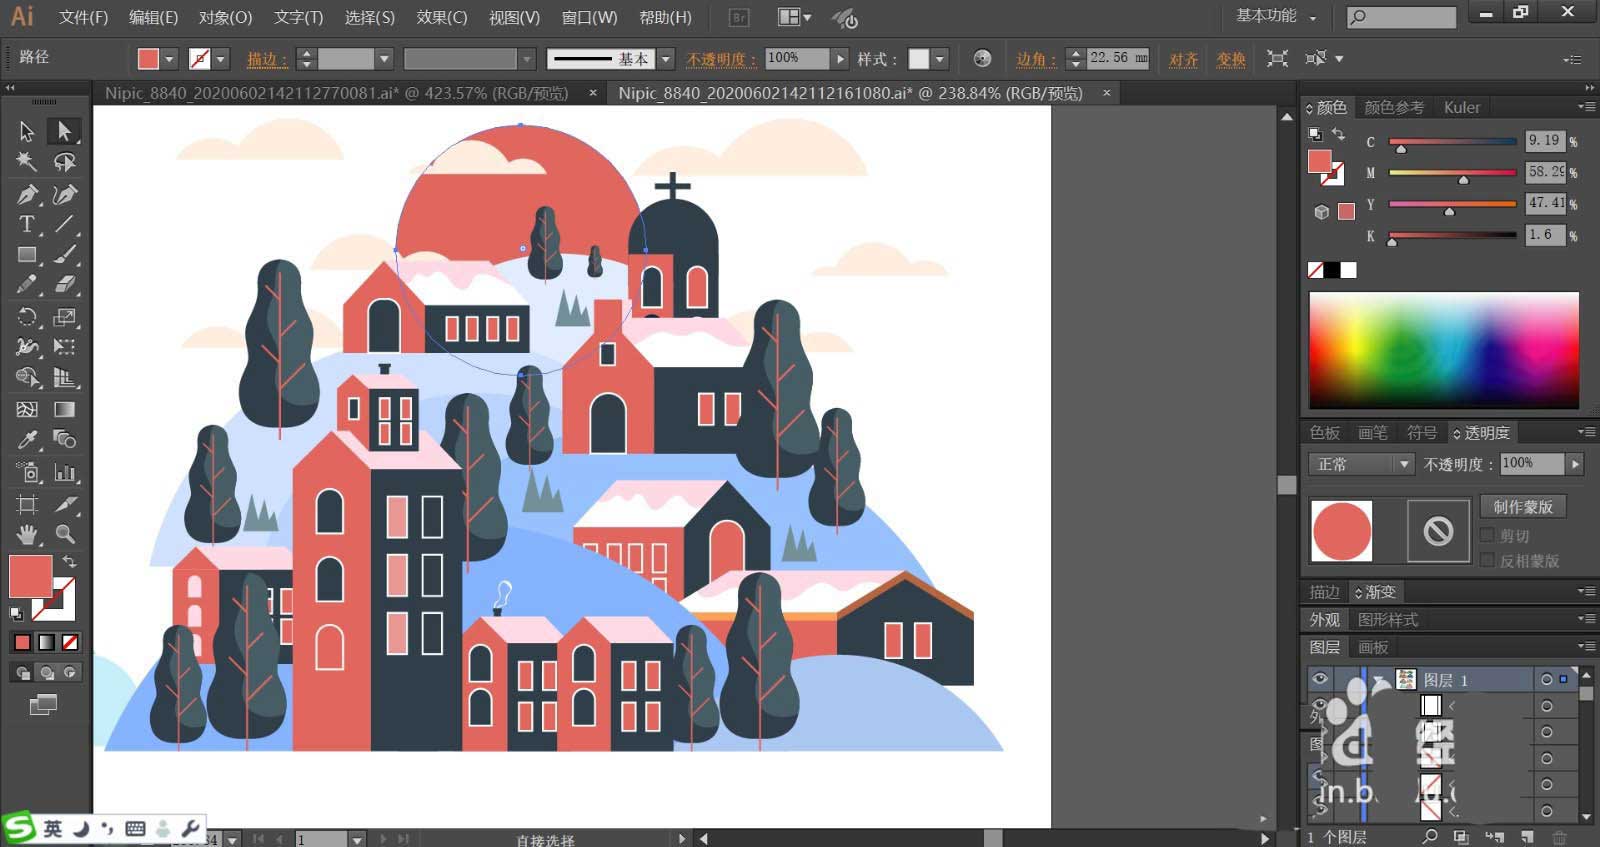Toggle visibility of 图层 1 layer
The width and height of the screenshot is (1600, 847).
click(x=1320, y=679)
